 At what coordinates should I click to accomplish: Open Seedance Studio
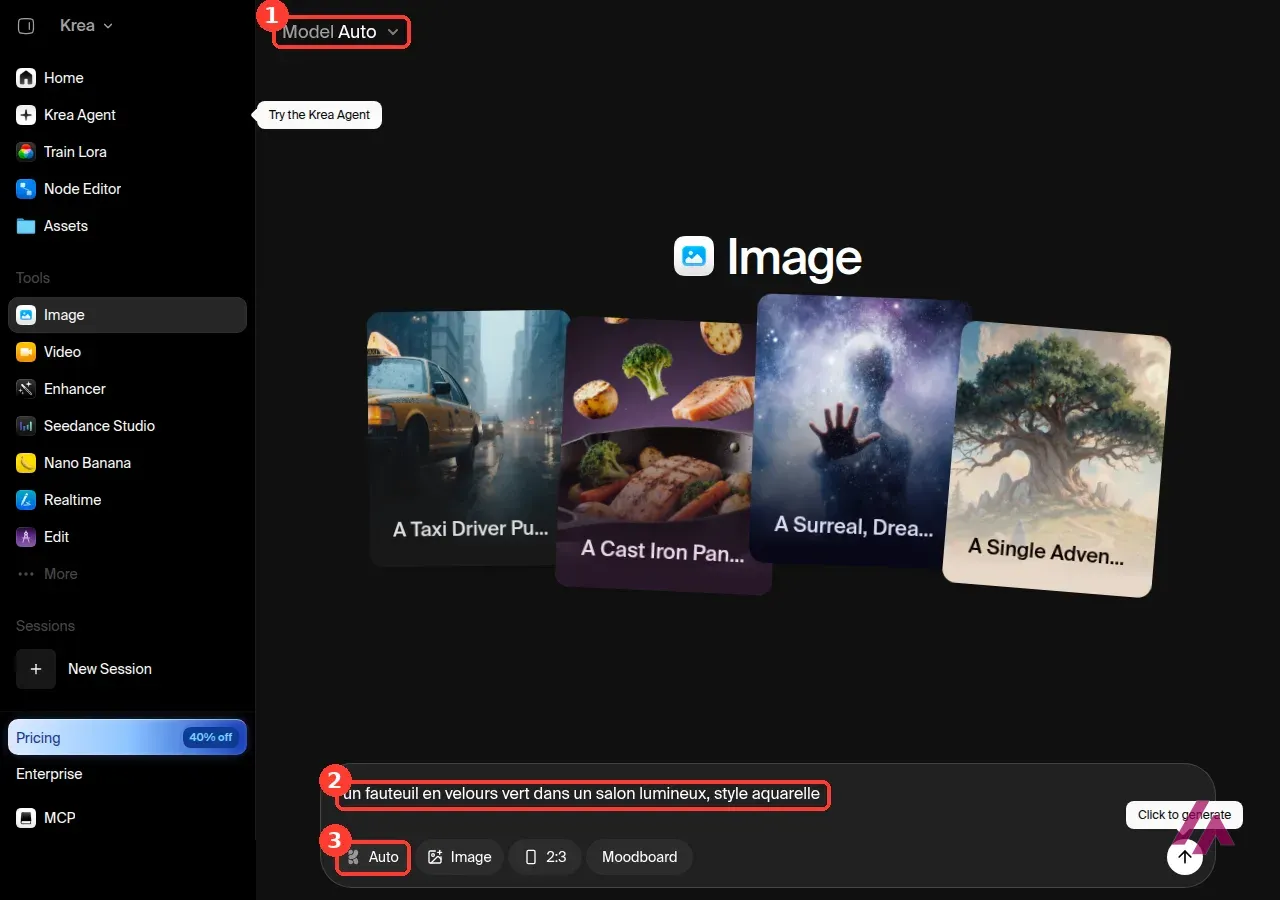127,426
